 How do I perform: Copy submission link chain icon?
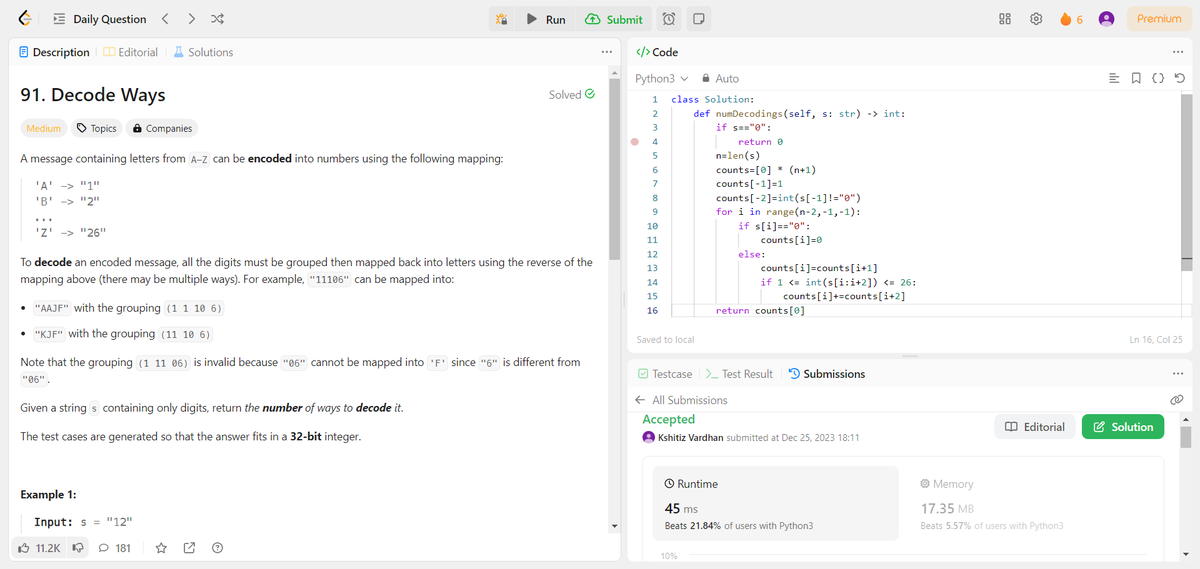click(x=1177, y=400)
